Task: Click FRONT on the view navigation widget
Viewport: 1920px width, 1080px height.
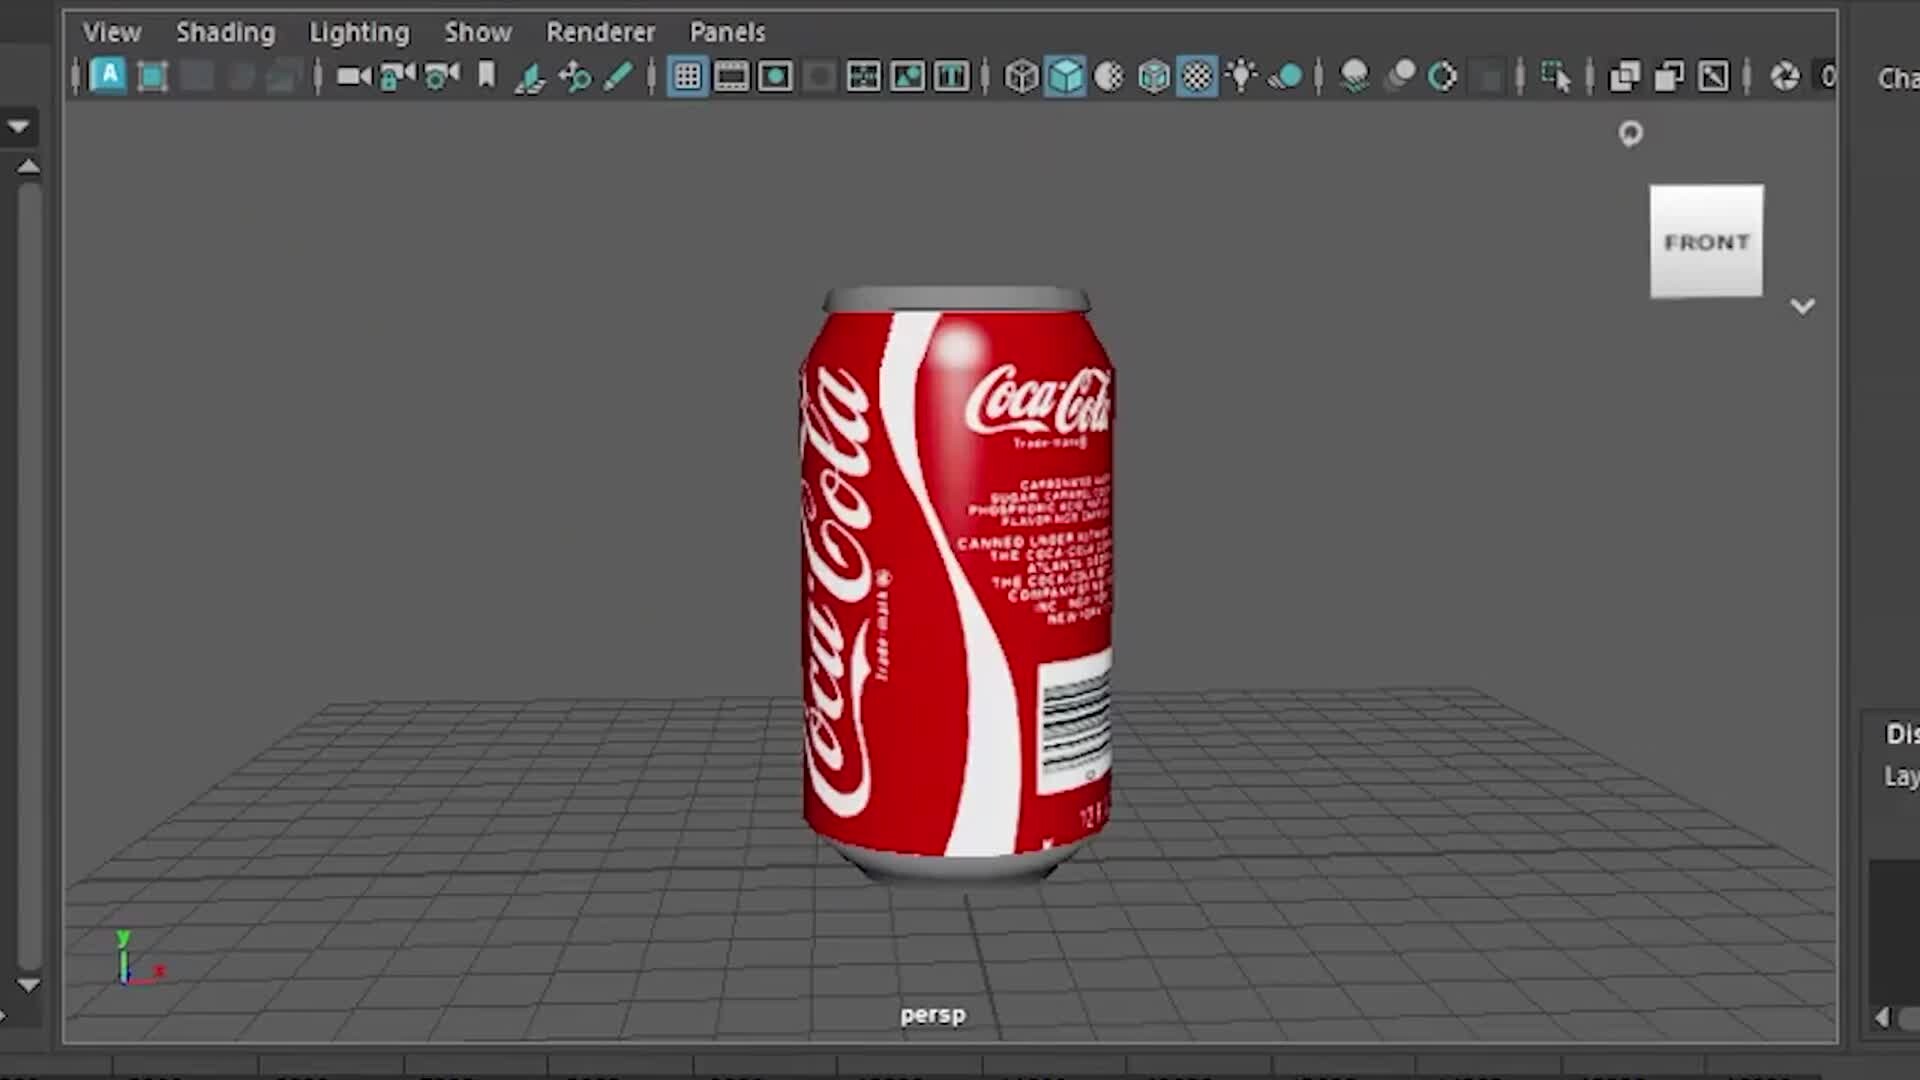Action: click(x=1706, y=241)
